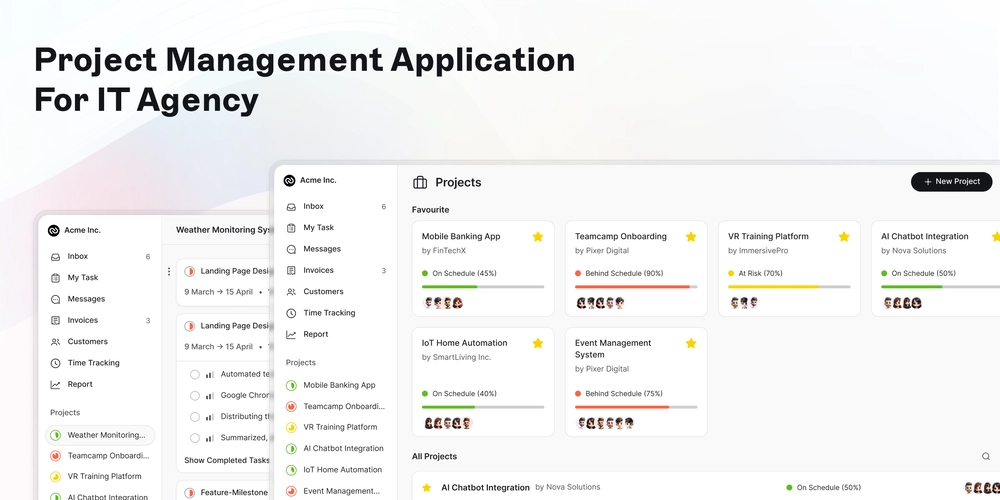This screenshot has width=1000, height=500.
Task: Click Mobile Banking App progress bar
Action: (483, 287)
